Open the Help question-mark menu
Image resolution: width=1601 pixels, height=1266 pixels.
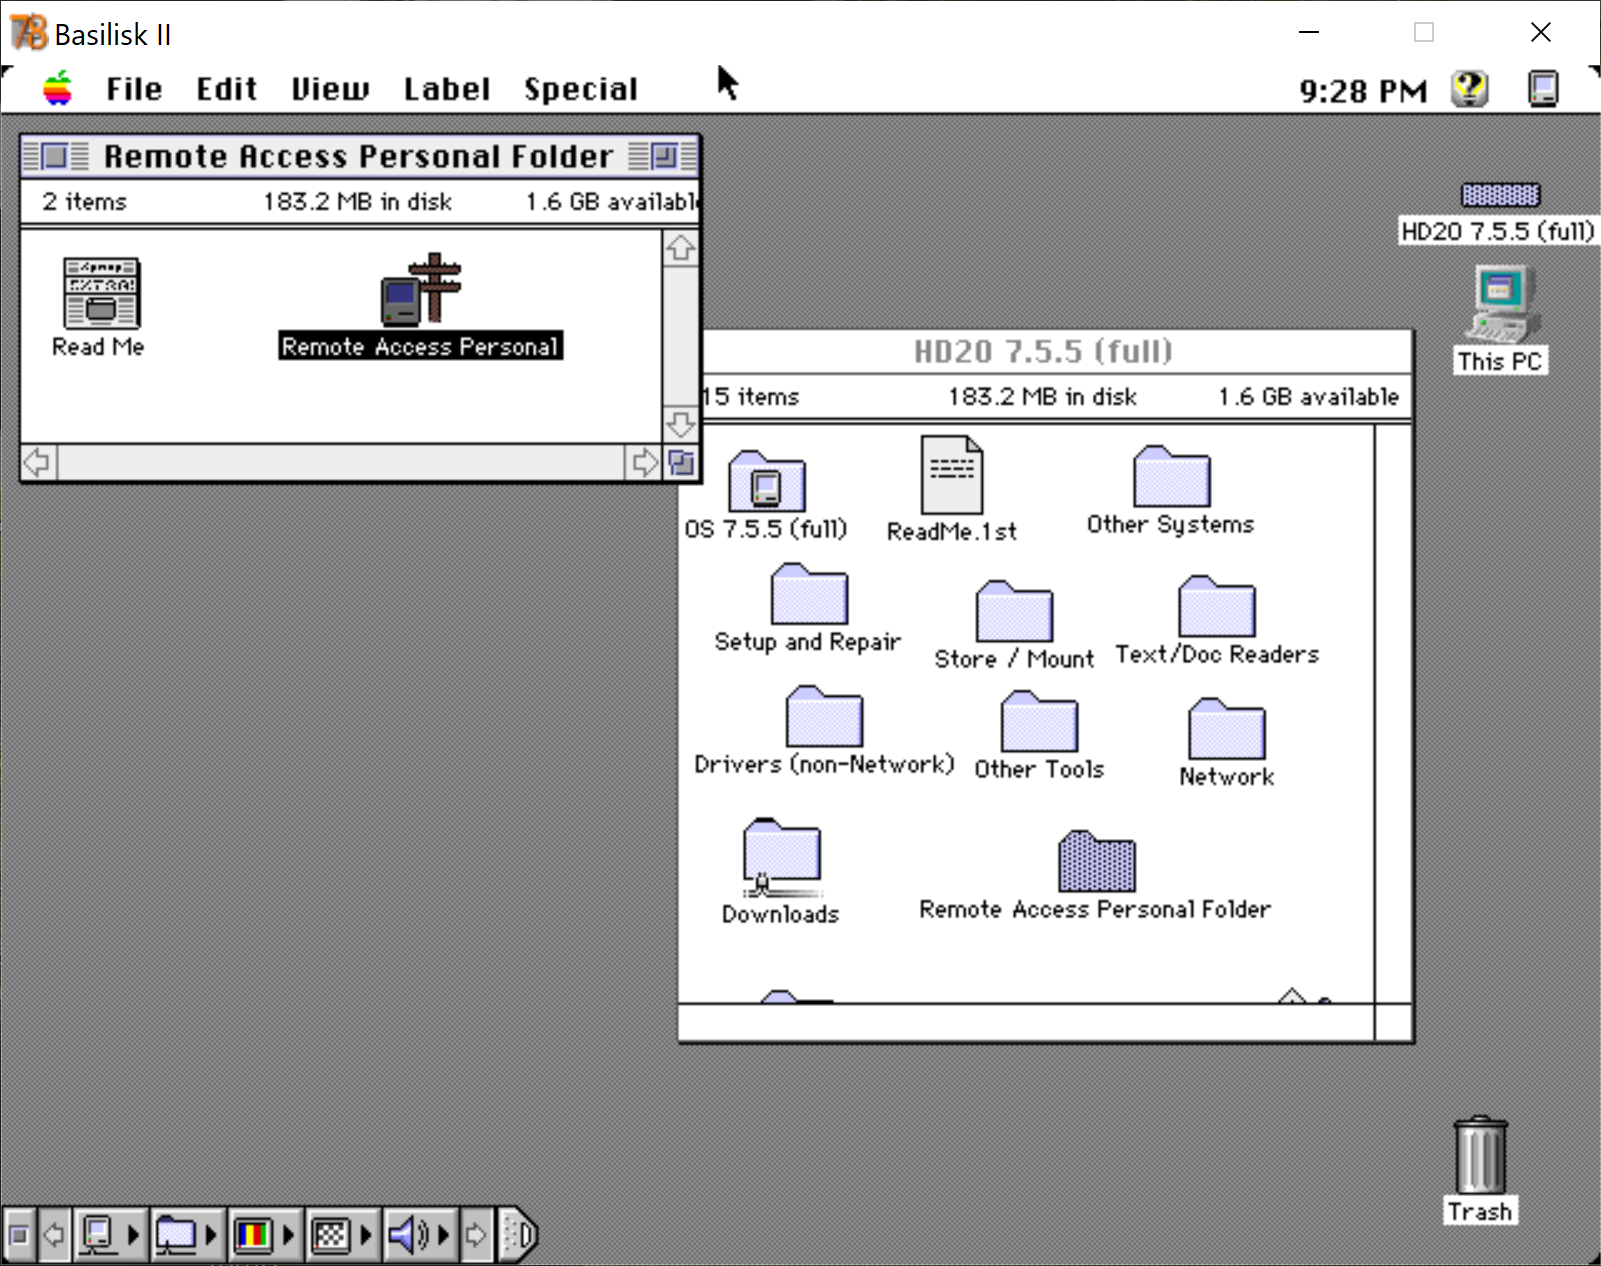click(1470, 89)
